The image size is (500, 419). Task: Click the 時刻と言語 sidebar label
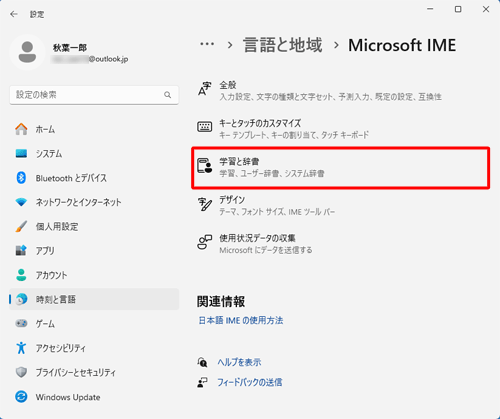coord(56,299)
